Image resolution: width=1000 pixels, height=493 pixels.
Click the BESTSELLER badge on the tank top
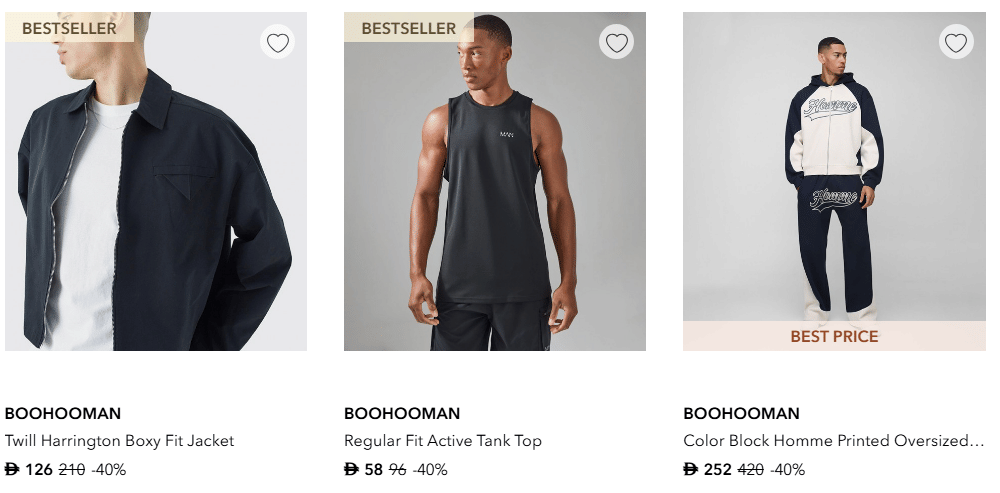coord(408,28)
